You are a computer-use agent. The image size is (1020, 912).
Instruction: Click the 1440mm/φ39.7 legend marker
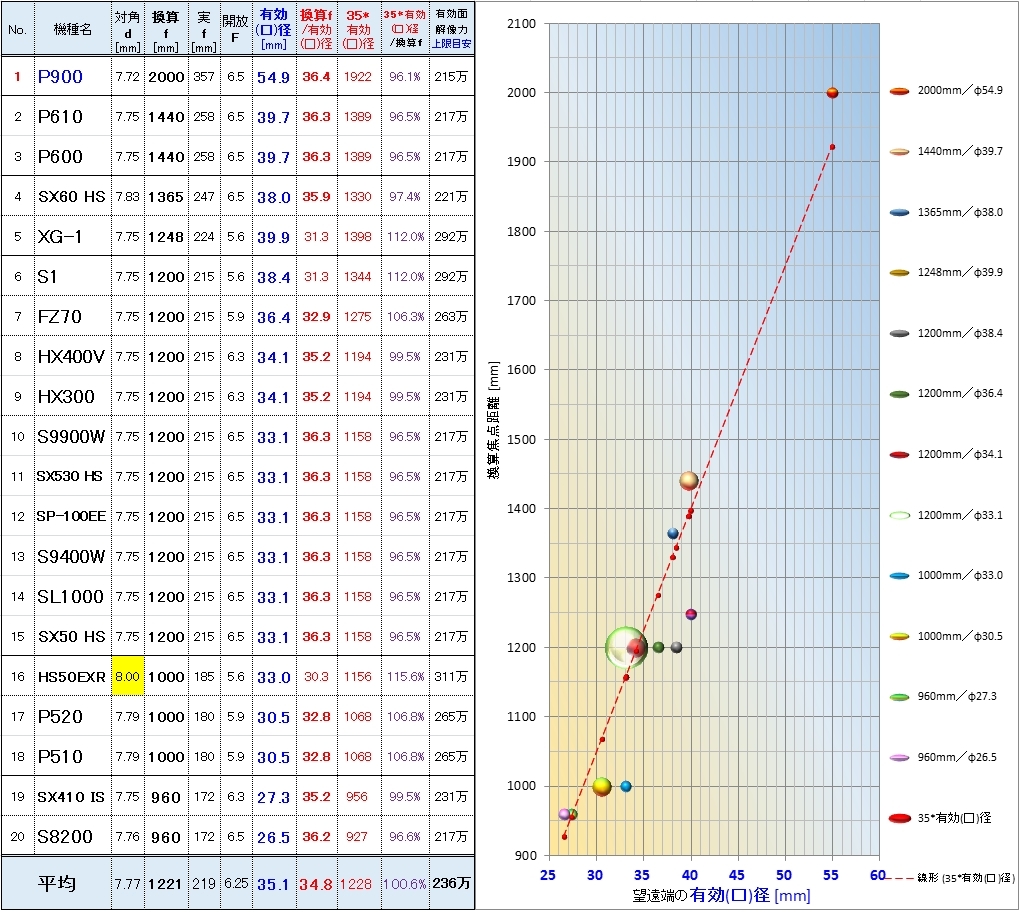click(x=899, y=152)
